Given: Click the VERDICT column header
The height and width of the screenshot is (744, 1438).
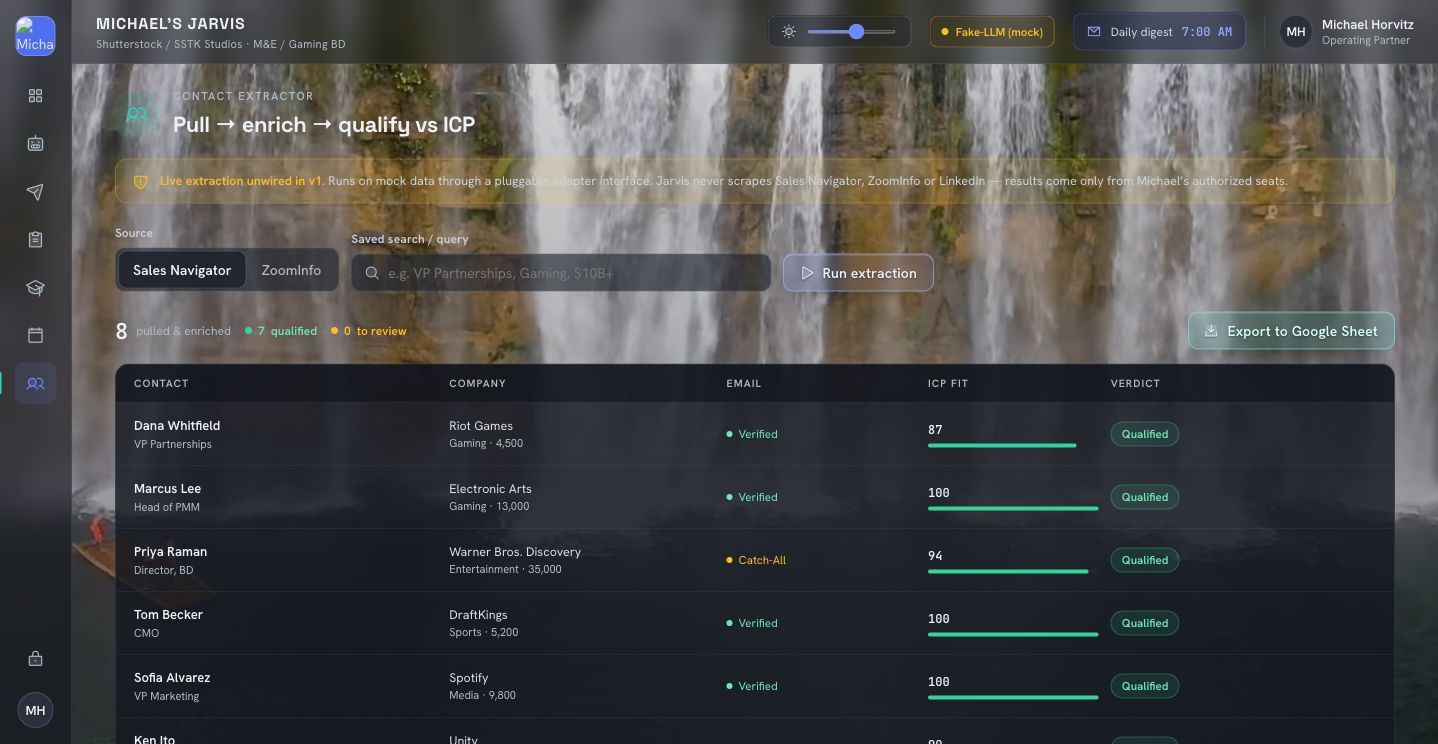Looking at the screenshot, I should coord(1135,384).
